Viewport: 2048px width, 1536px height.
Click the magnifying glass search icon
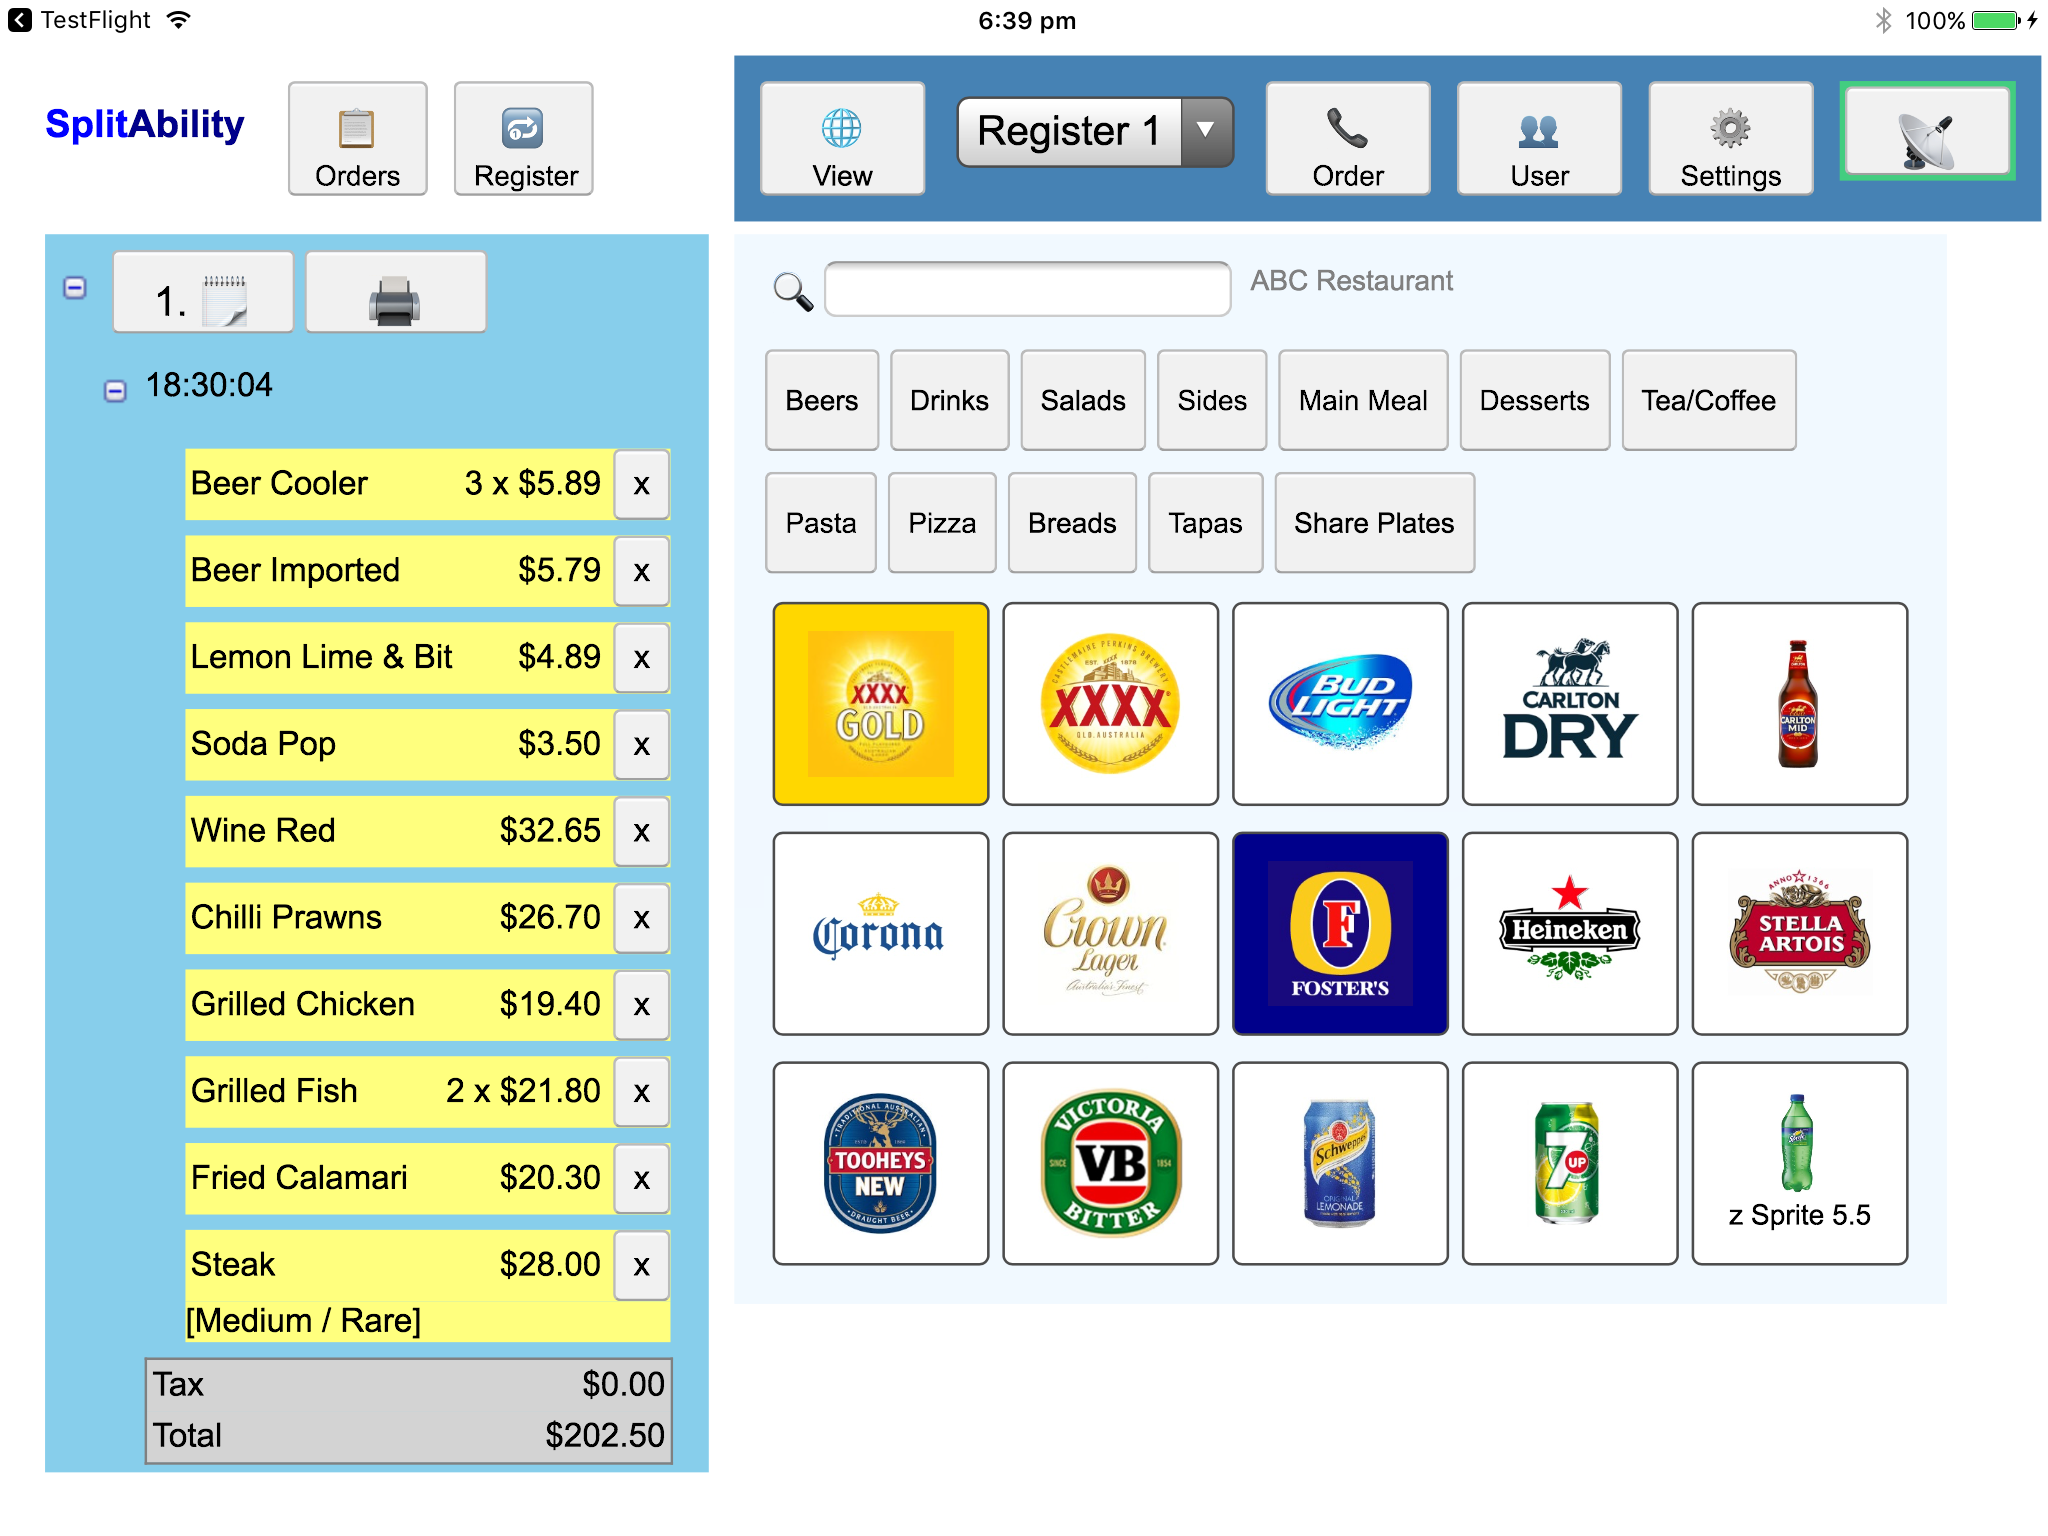[x=793, y=291]
